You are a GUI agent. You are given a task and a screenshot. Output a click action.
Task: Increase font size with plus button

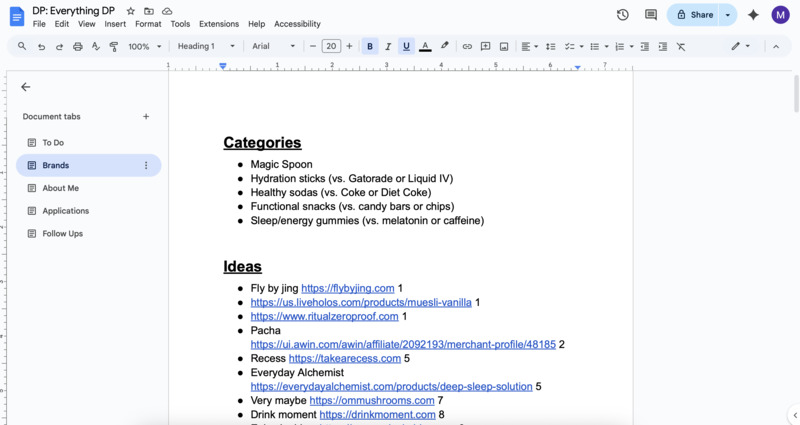pyautogui.click(x=349, y=46)
